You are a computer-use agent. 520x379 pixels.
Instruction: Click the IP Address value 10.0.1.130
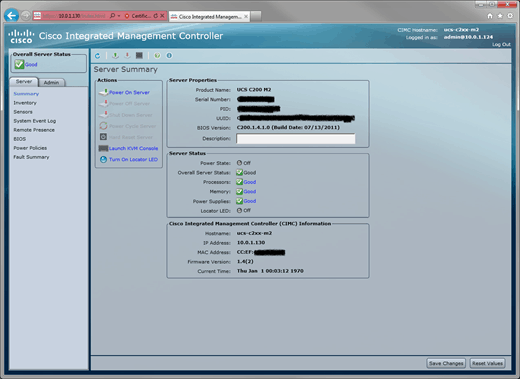point(251,242)
